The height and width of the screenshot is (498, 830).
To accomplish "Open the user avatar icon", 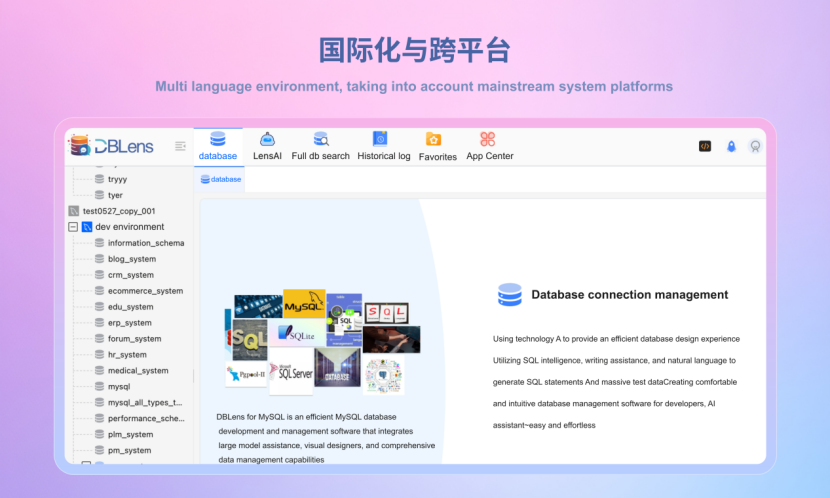I will 755,146.
